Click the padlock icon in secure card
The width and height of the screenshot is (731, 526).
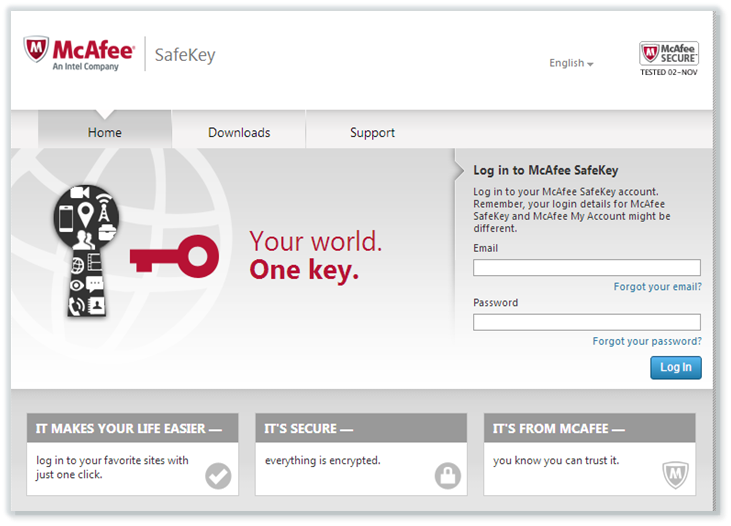(x=448, y=476)
